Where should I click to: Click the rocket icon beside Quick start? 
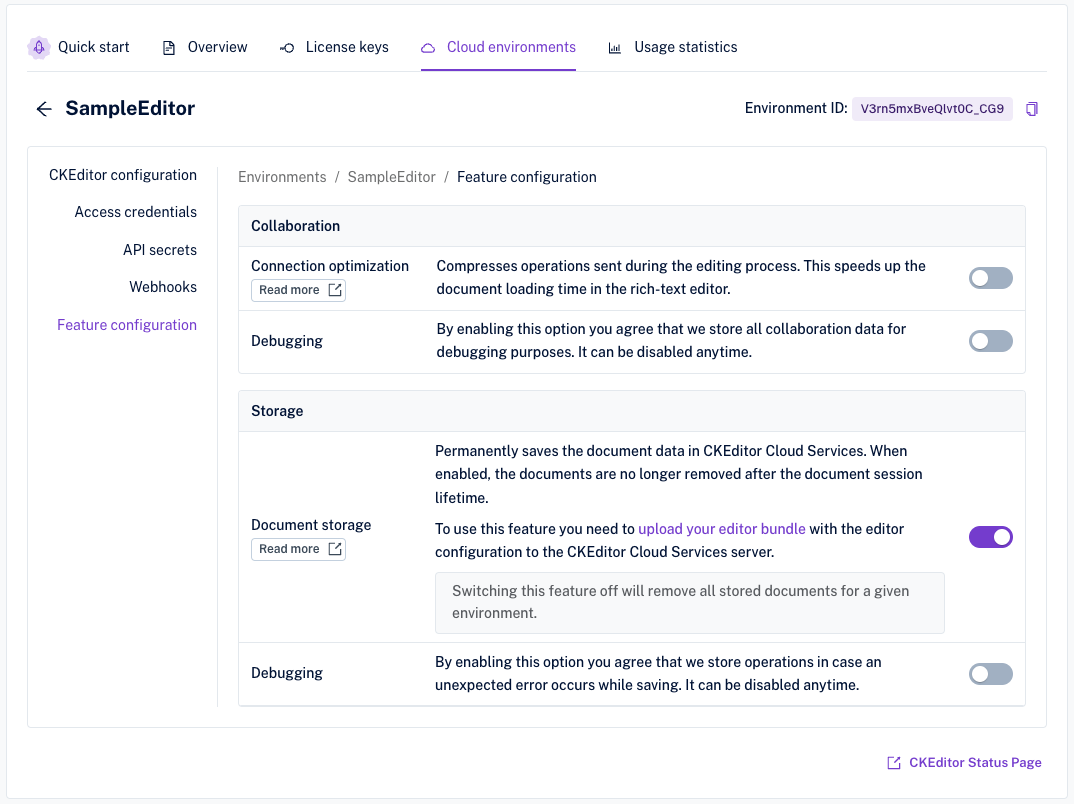pos(39,47)
